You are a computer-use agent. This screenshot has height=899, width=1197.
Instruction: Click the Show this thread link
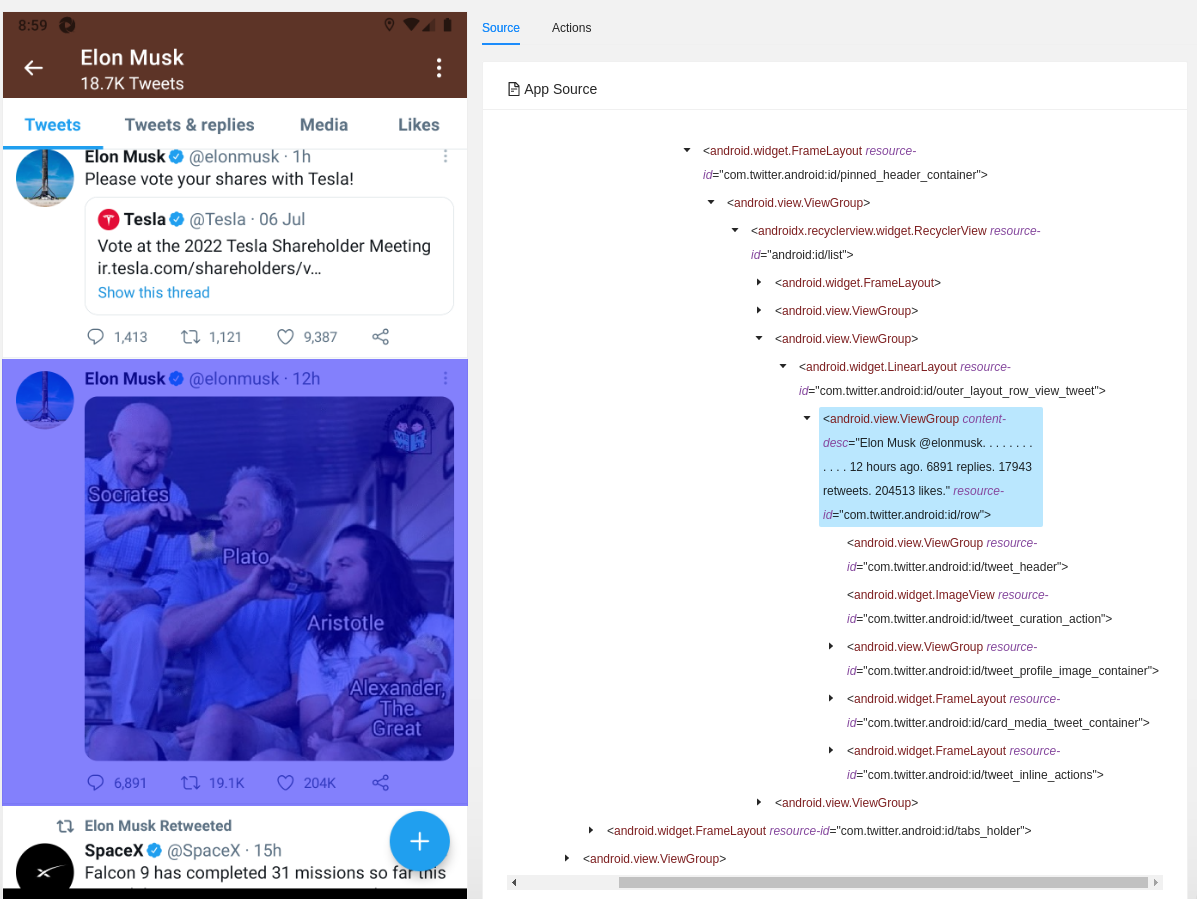[x=153, y=292]
